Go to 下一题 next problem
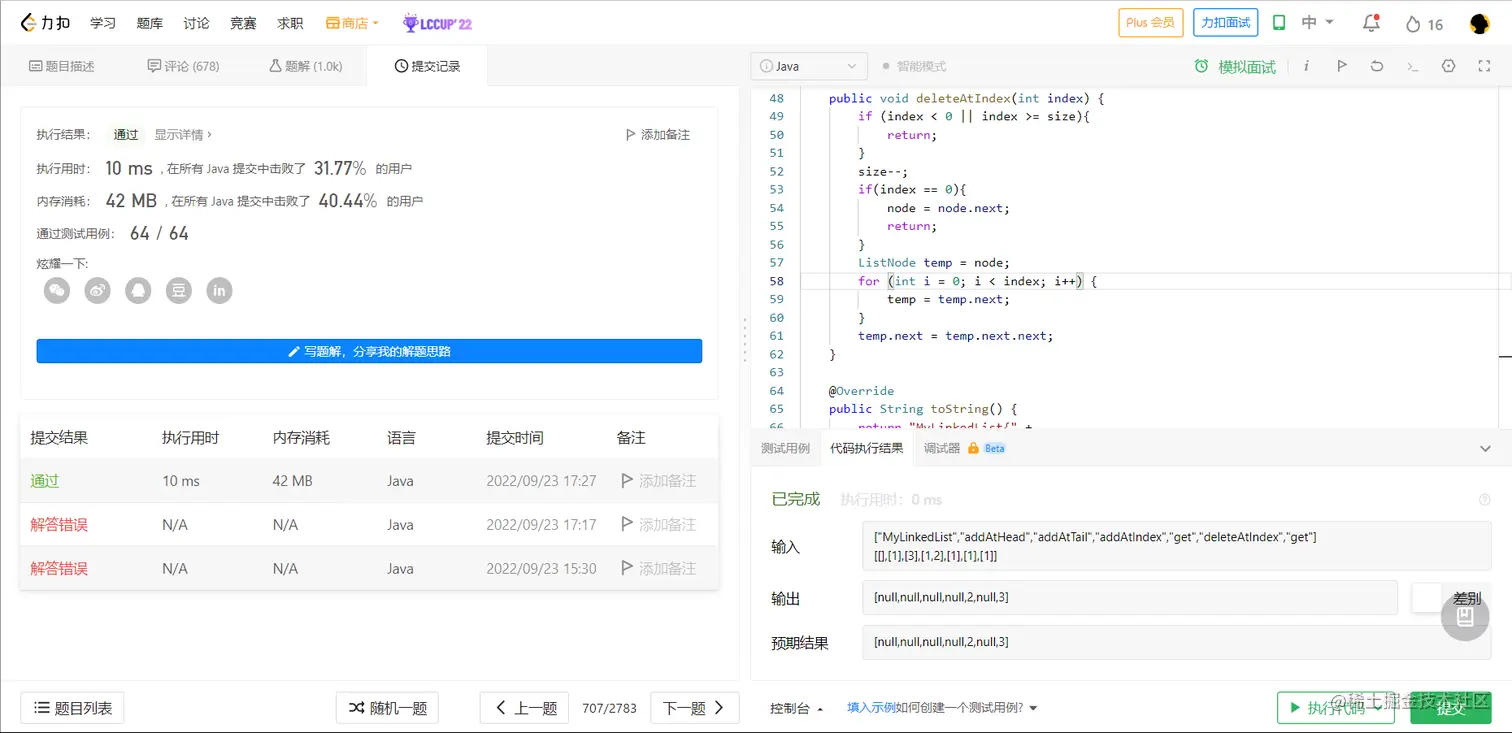 [x=694, y=708]
